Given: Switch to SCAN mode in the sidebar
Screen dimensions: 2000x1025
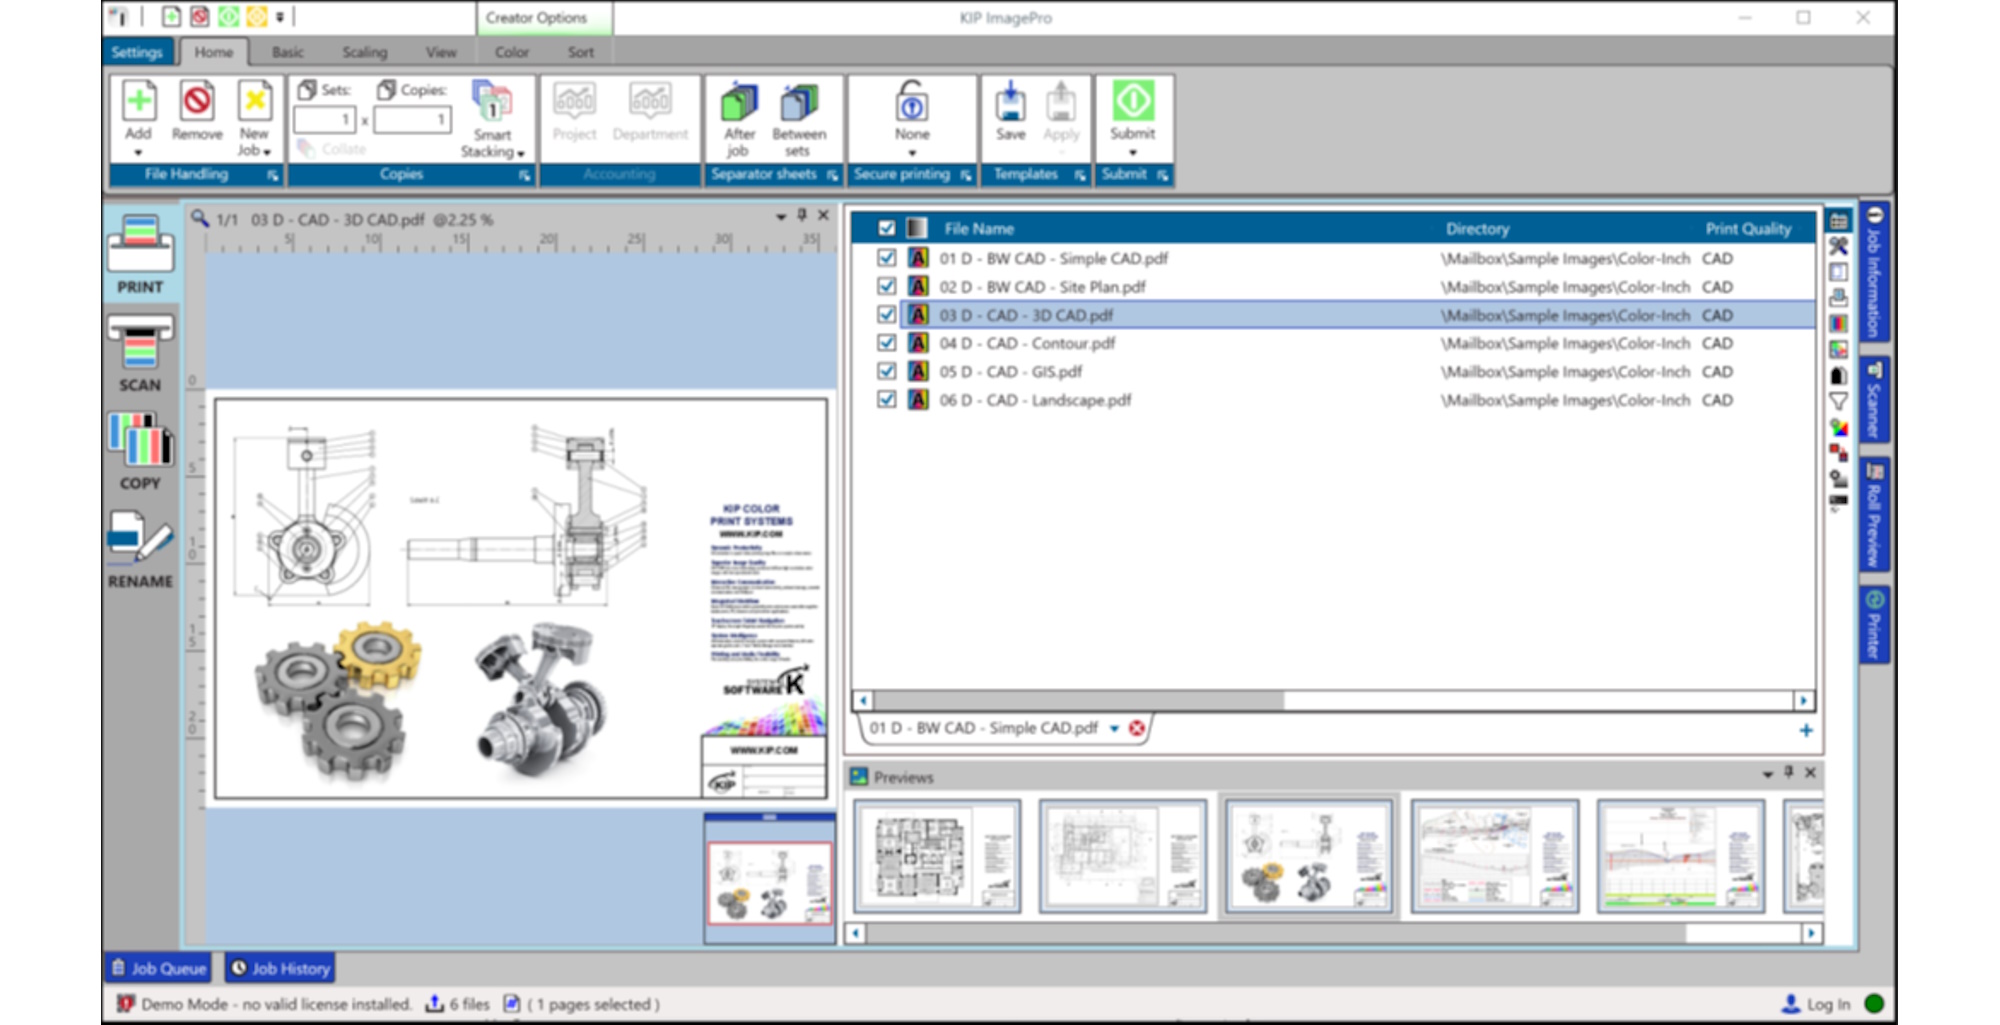Looking at the screenshot, I should [x=140, y=353].
